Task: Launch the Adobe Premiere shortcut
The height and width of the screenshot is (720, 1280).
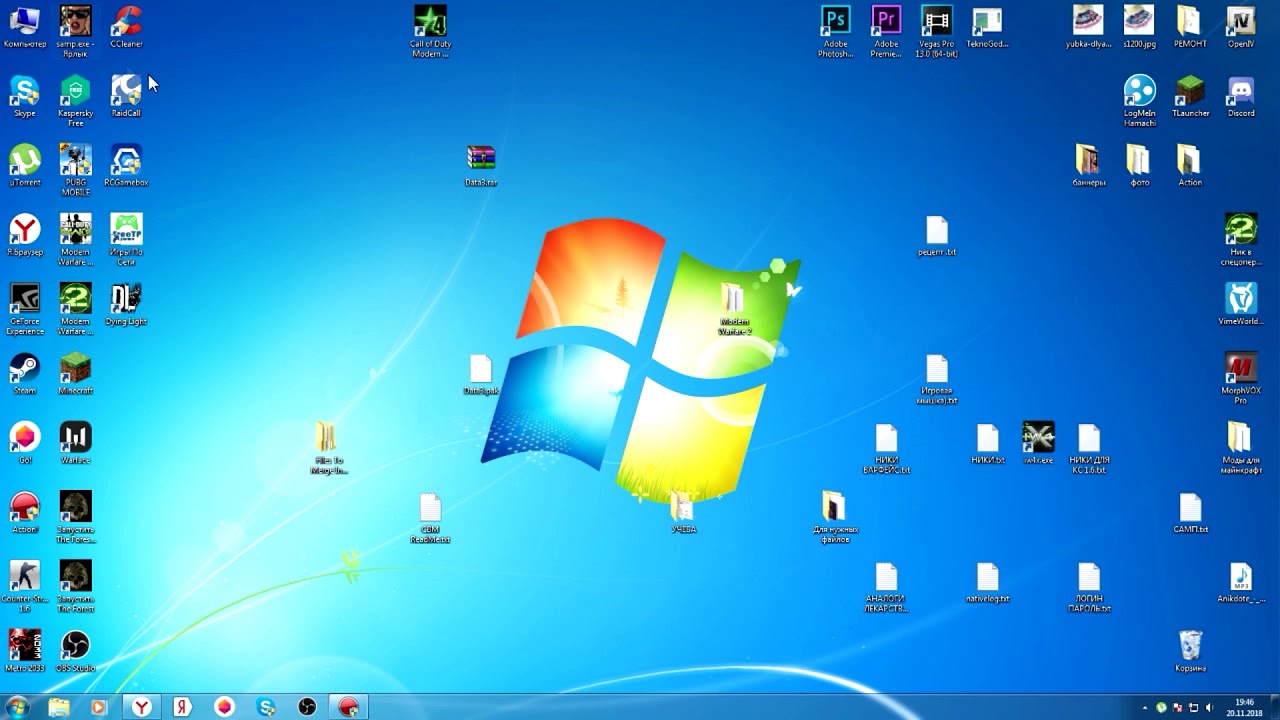Action: pos(886,32)
